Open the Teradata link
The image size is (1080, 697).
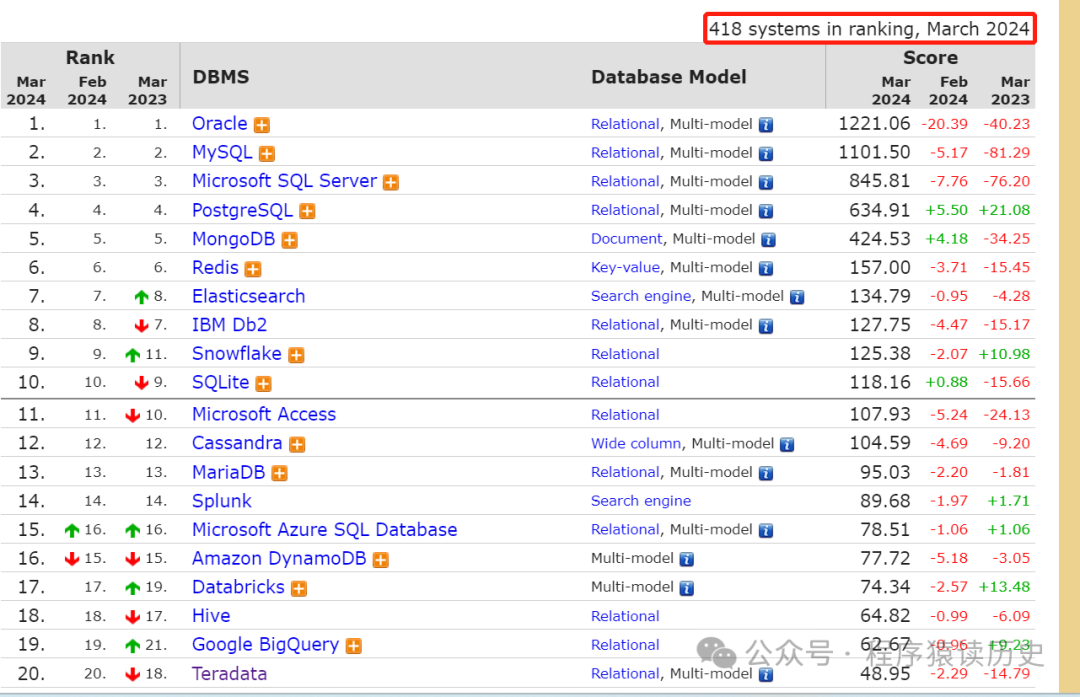[x=229, y=674]
